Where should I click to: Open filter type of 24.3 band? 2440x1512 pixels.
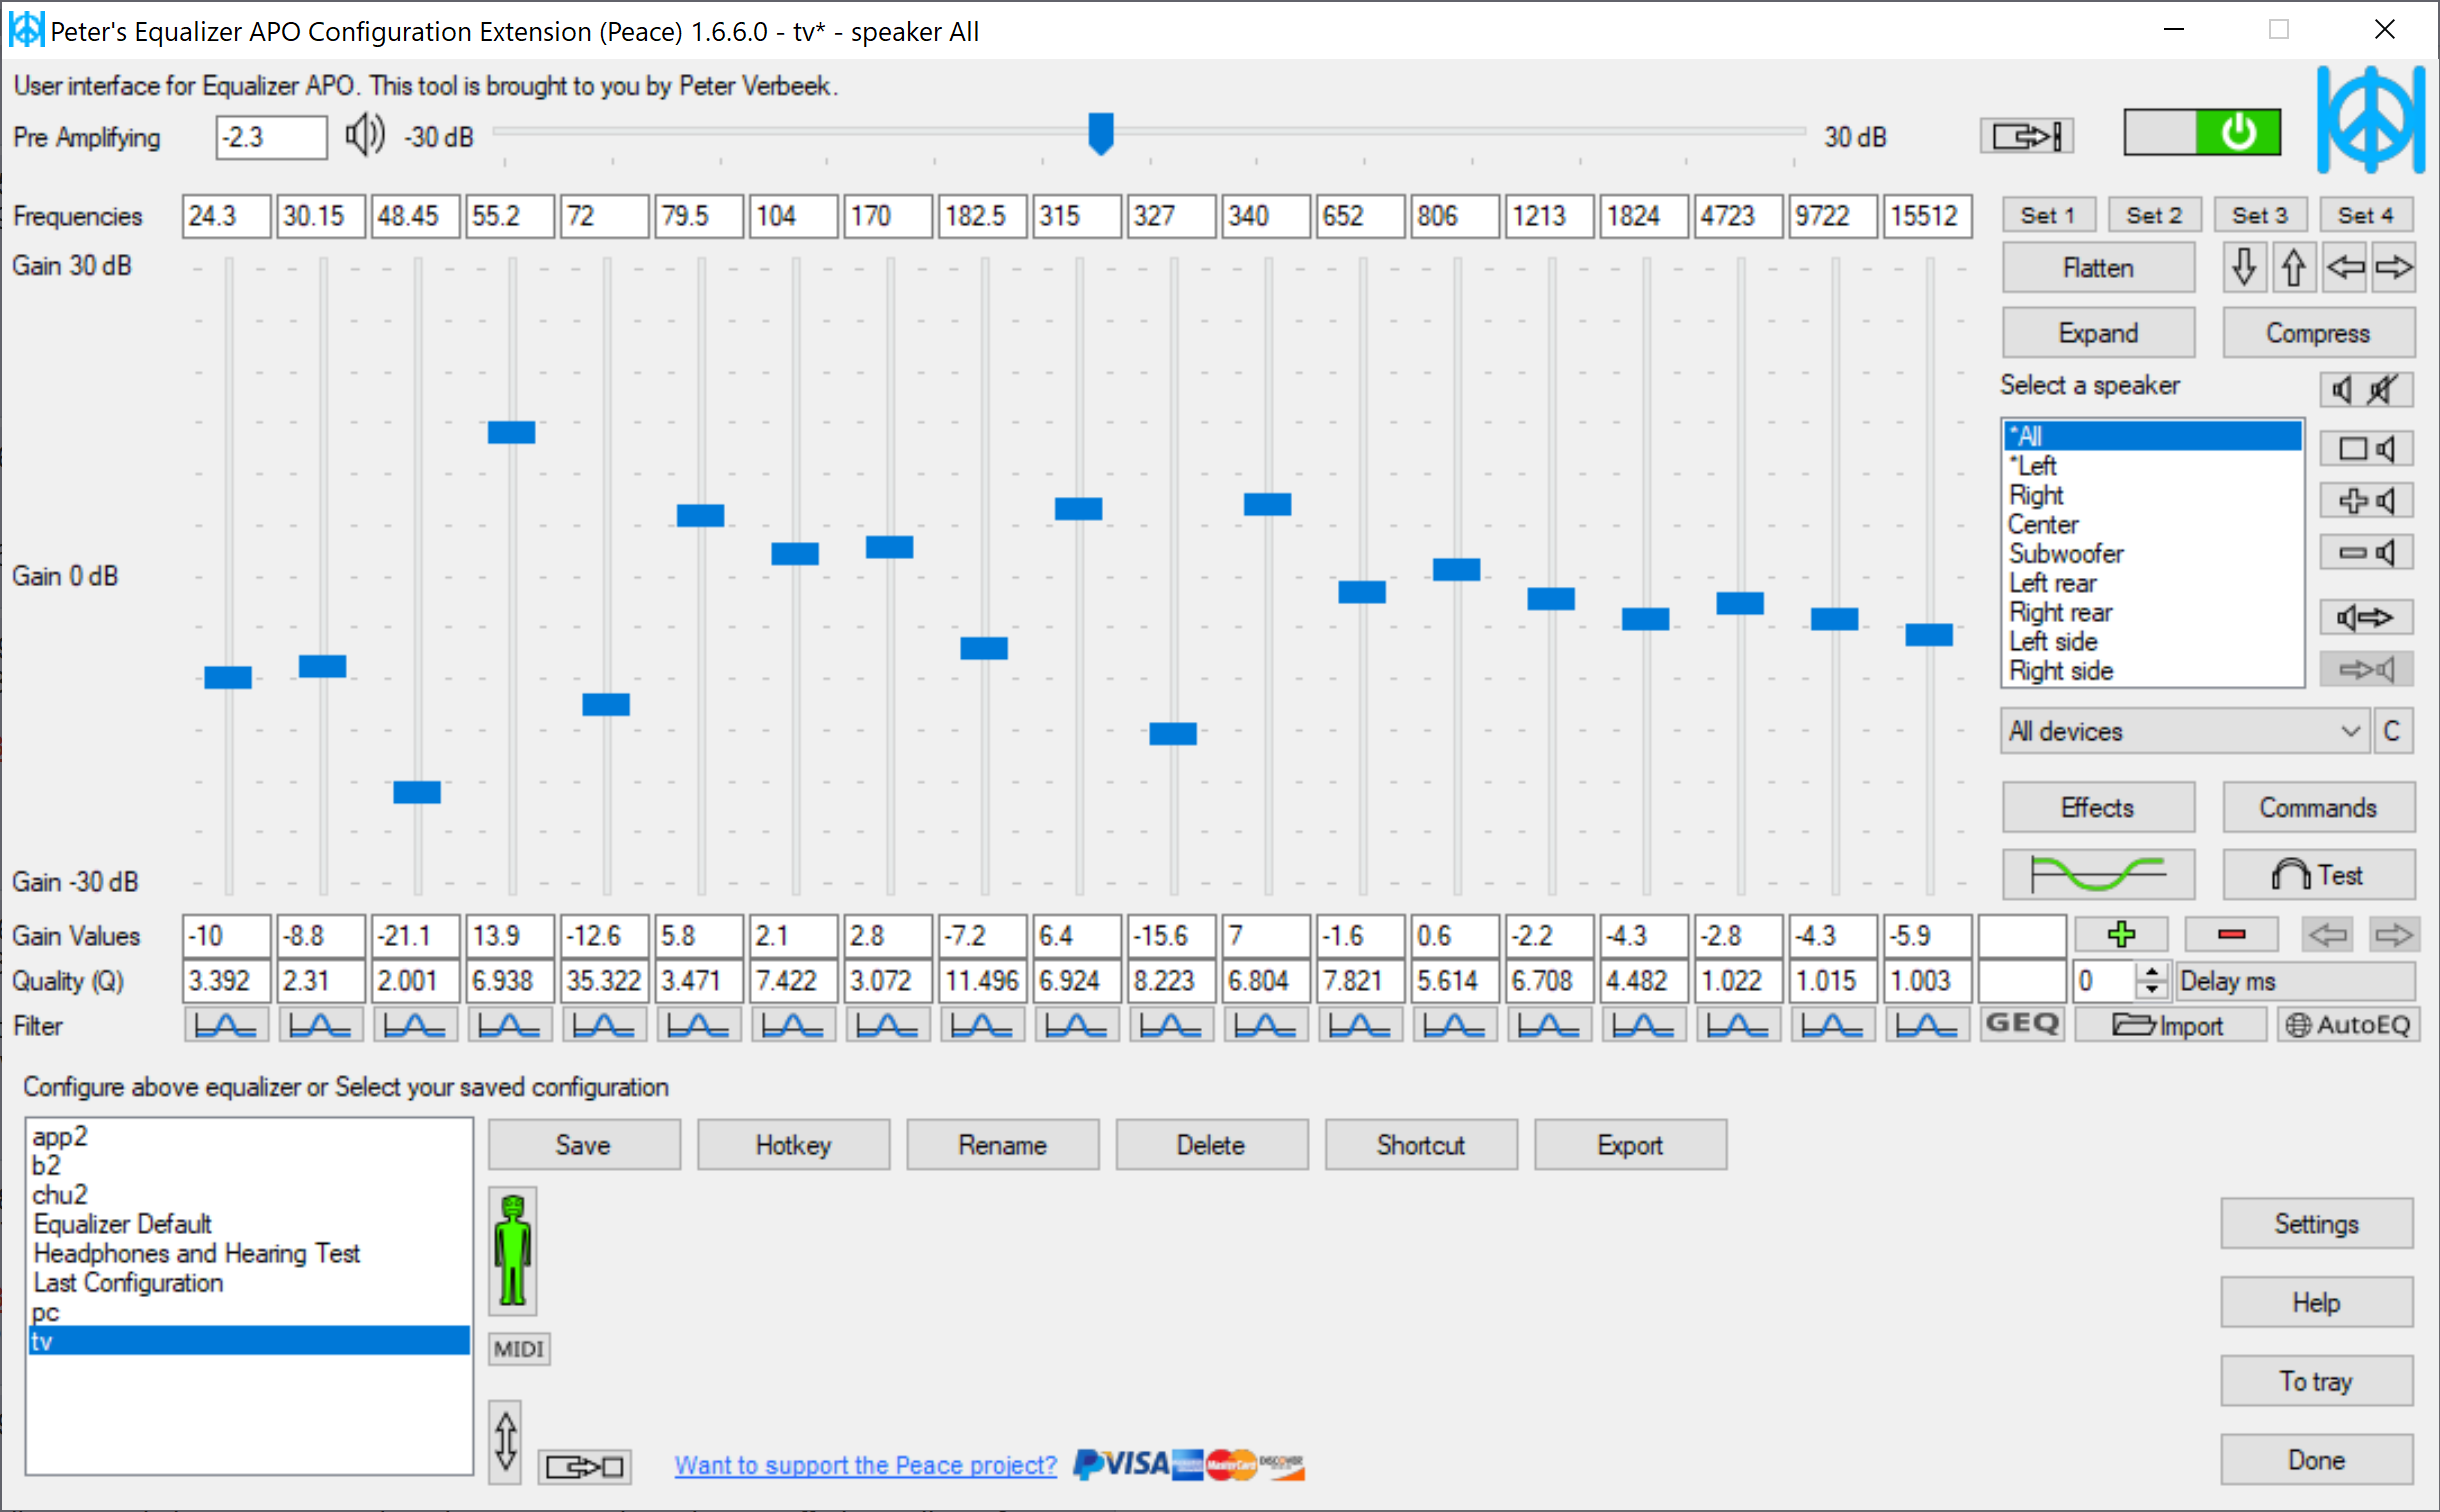pos(226,1025)
